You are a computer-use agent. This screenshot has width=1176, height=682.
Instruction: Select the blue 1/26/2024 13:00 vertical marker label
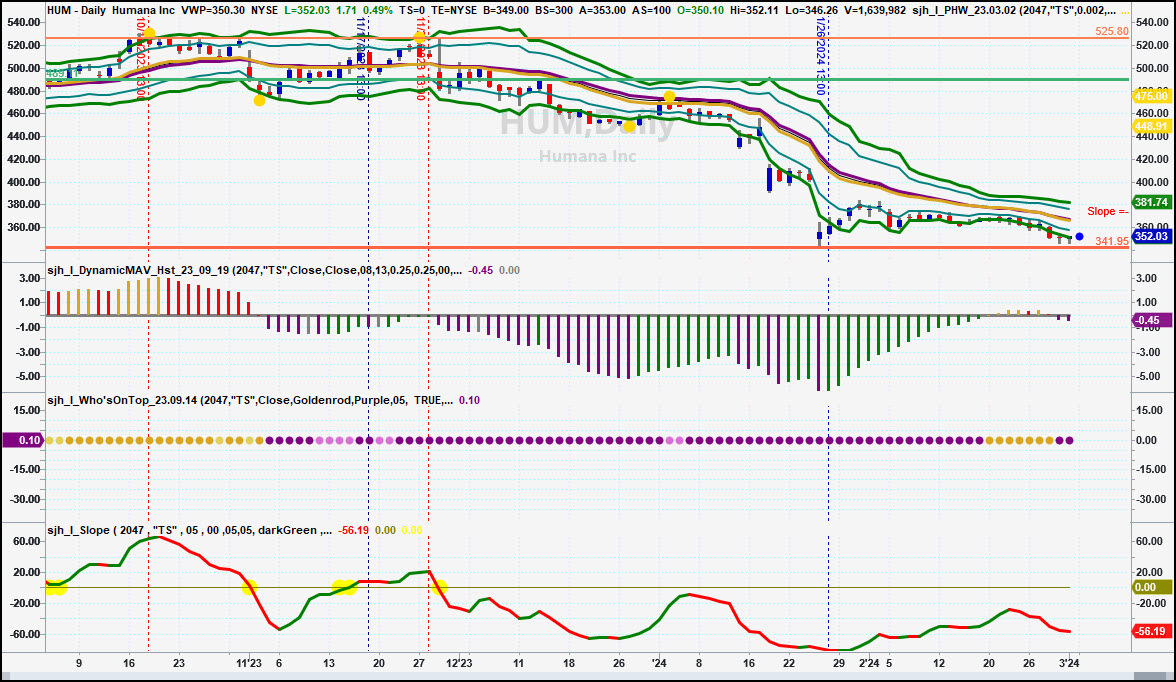click(820, 57)
